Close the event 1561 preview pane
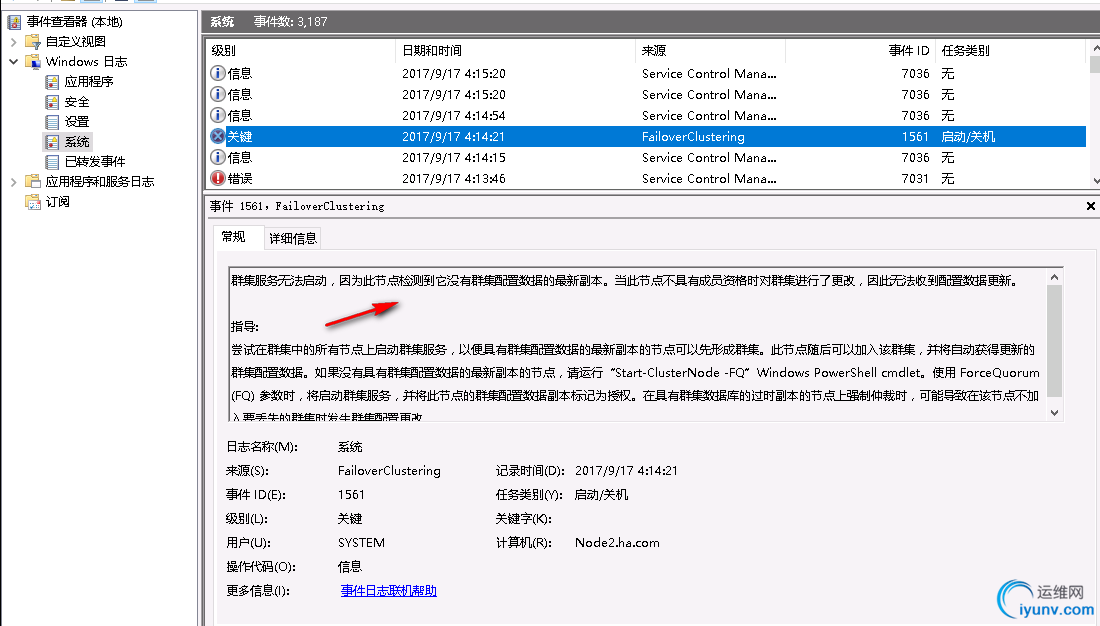Image resolution: width=1100 pixels, height=626 pixels. 1090,206
